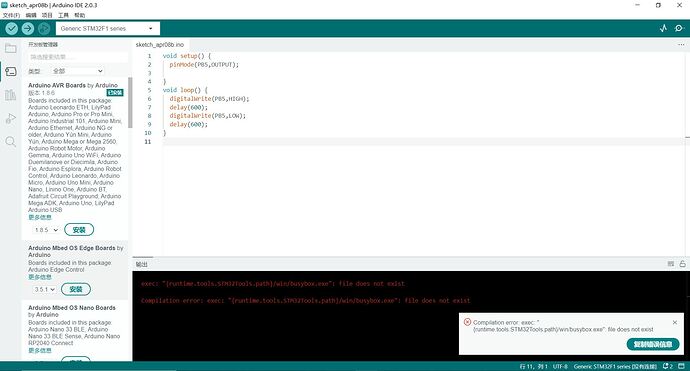Screen dimensions: 690x371
Task: Toggle the output scroll lock icon
Action: pyautogui.click(x=683, y=264)
